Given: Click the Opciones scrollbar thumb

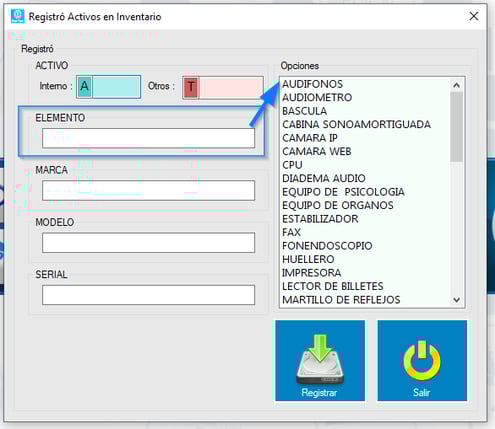Looking at the screenshot, I should 456,127.
